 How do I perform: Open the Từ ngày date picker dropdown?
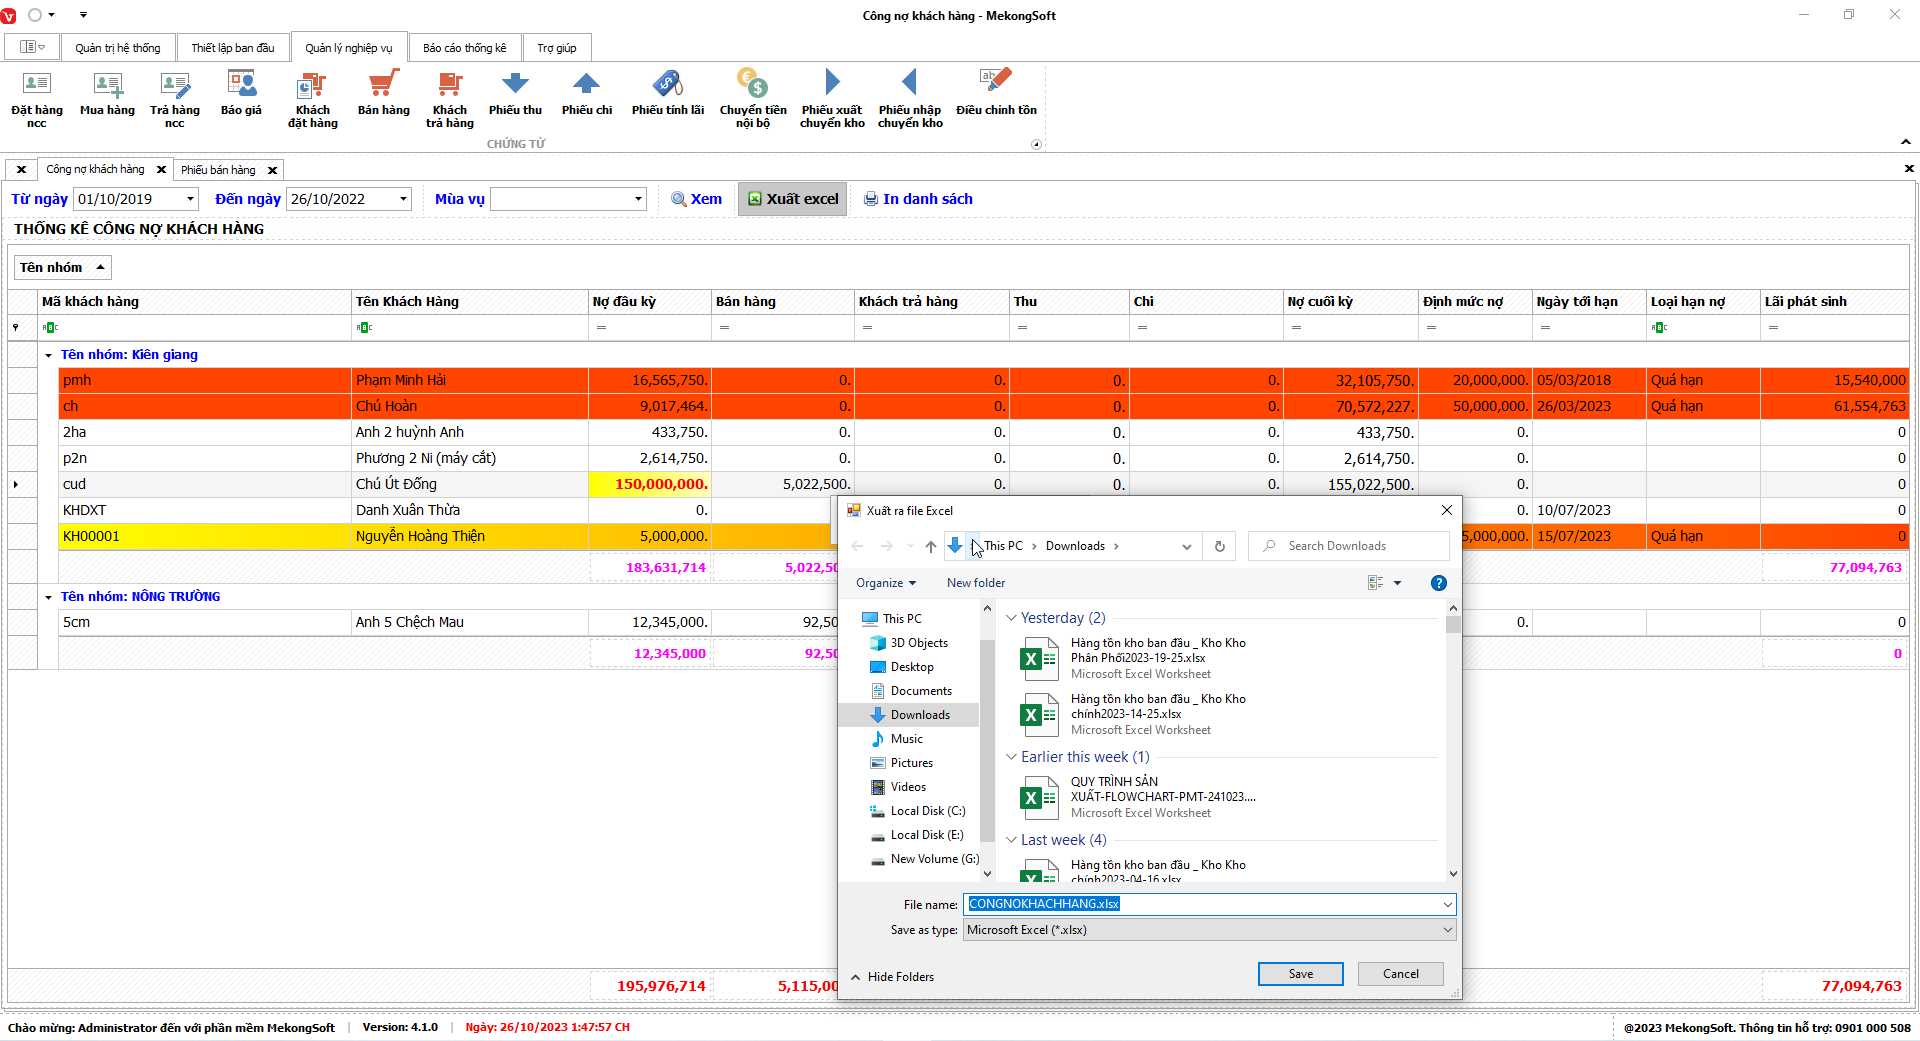(x=190, y=199)
